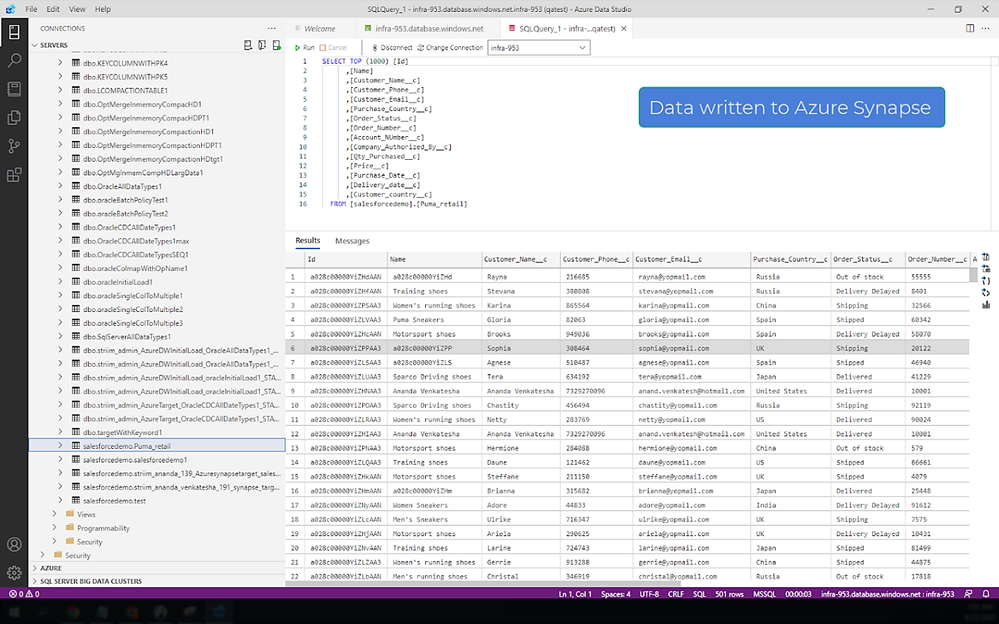This screenshot has height=624, width=999.
Task: Save results as XML icon
Action: [986, 293]
